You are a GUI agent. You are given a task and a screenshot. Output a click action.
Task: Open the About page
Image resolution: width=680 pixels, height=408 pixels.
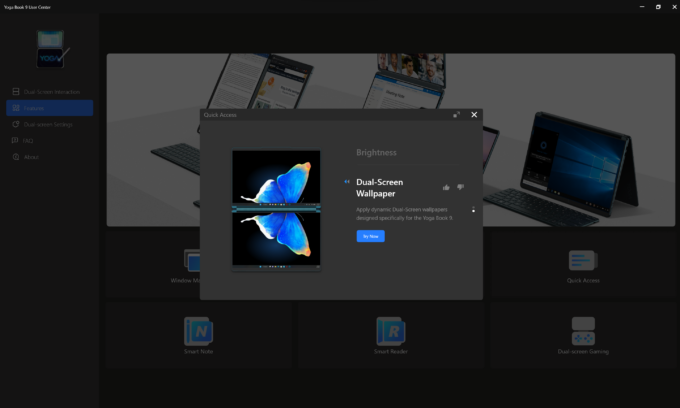31,156
